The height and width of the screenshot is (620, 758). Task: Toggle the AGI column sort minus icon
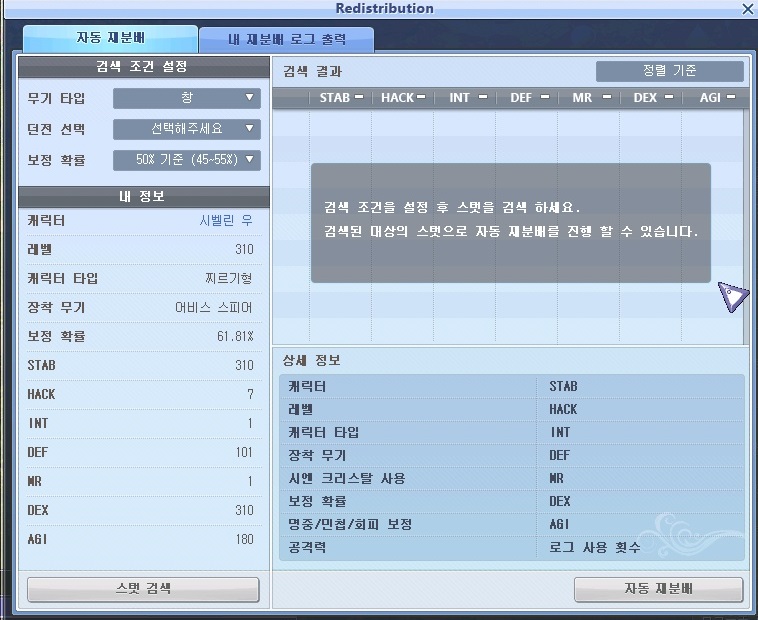coord(731,97)
